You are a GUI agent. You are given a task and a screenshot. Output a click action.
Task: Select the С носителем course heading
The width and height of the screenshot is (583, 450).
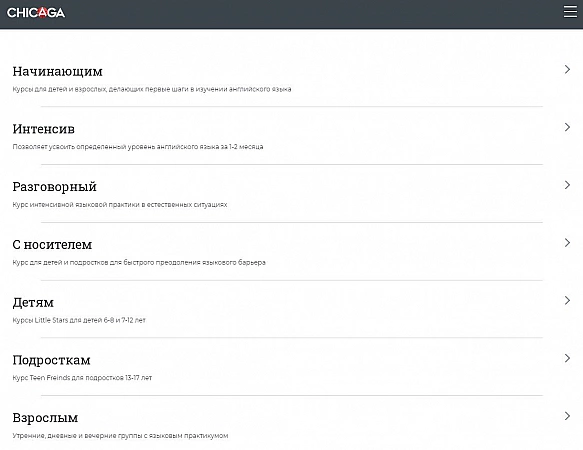52,245
